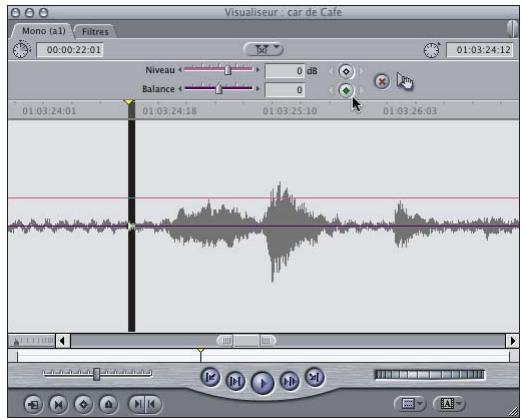Click the current timecode field 01:03:24:12
Screen dimensions: 523x420
[480, 50]
